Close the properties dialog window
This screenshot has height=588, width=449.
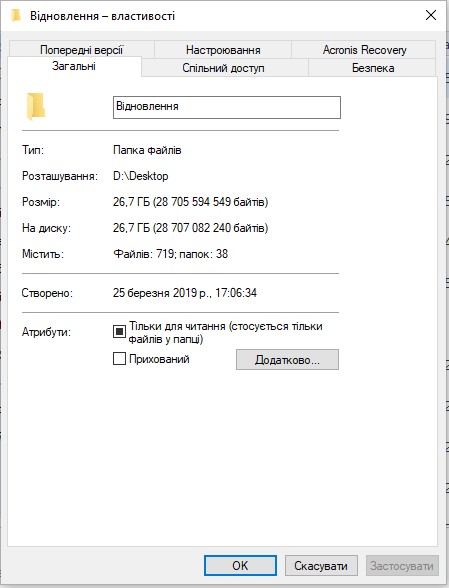pos(431,15)
